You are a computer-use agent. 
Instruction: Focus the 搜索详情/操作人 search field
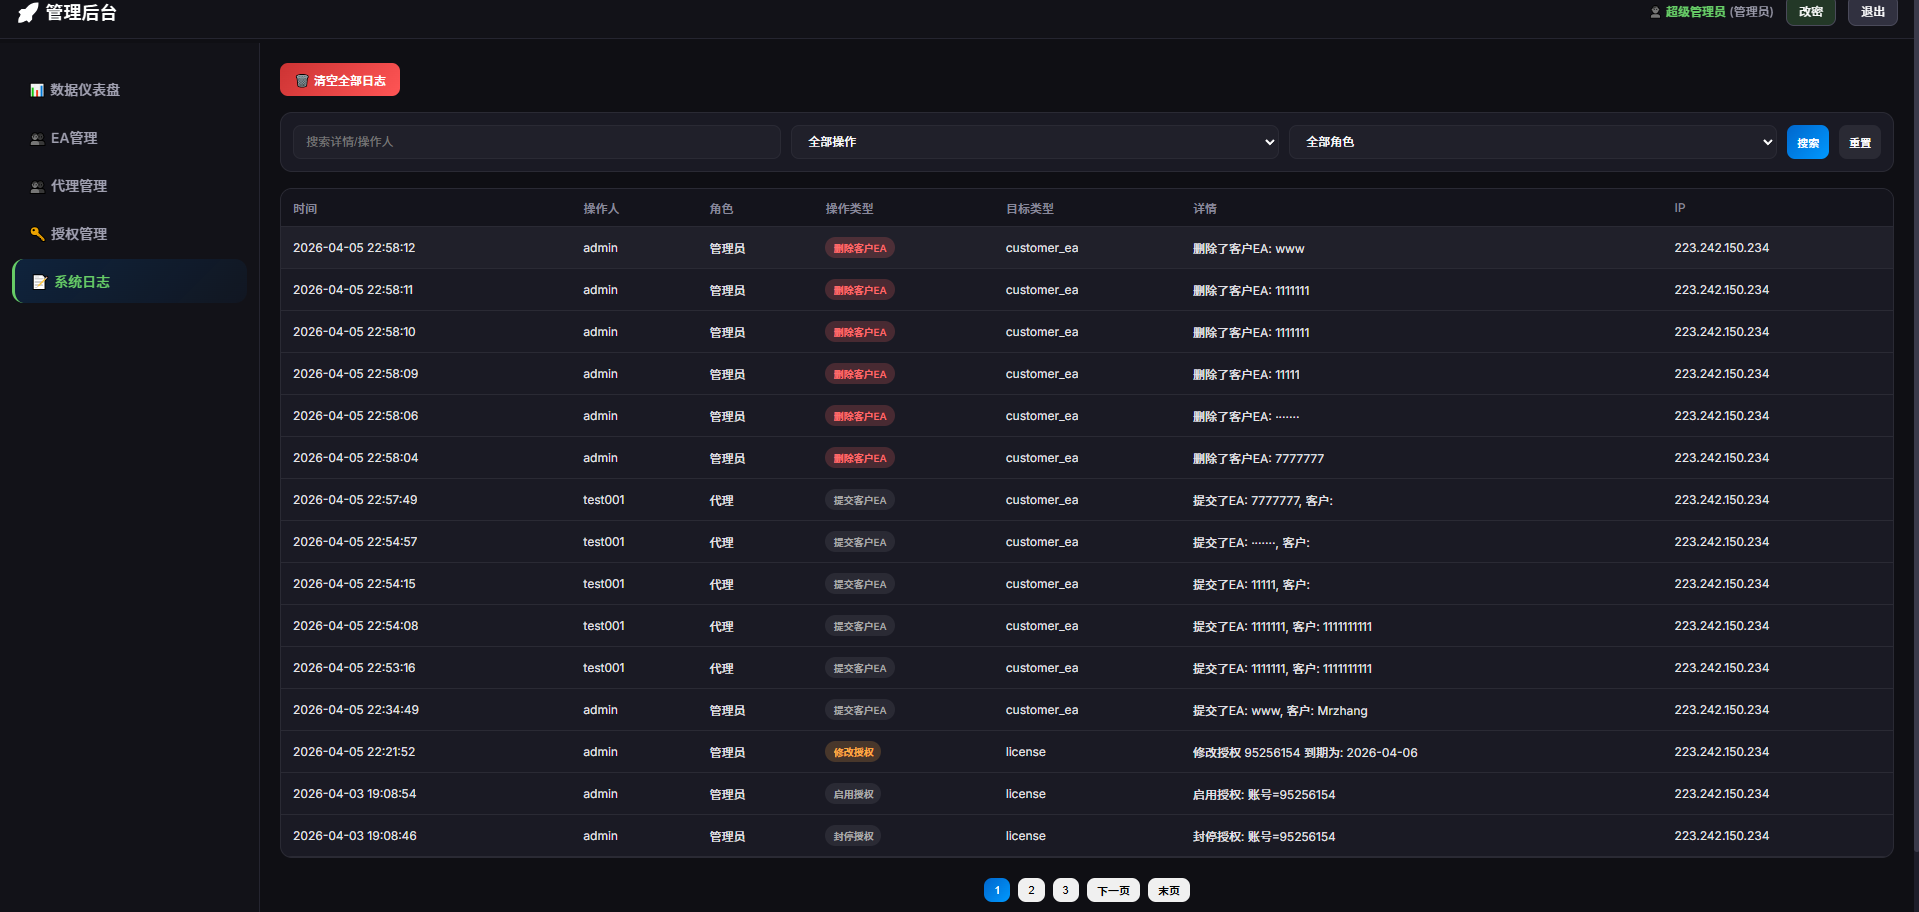(537, 142)
